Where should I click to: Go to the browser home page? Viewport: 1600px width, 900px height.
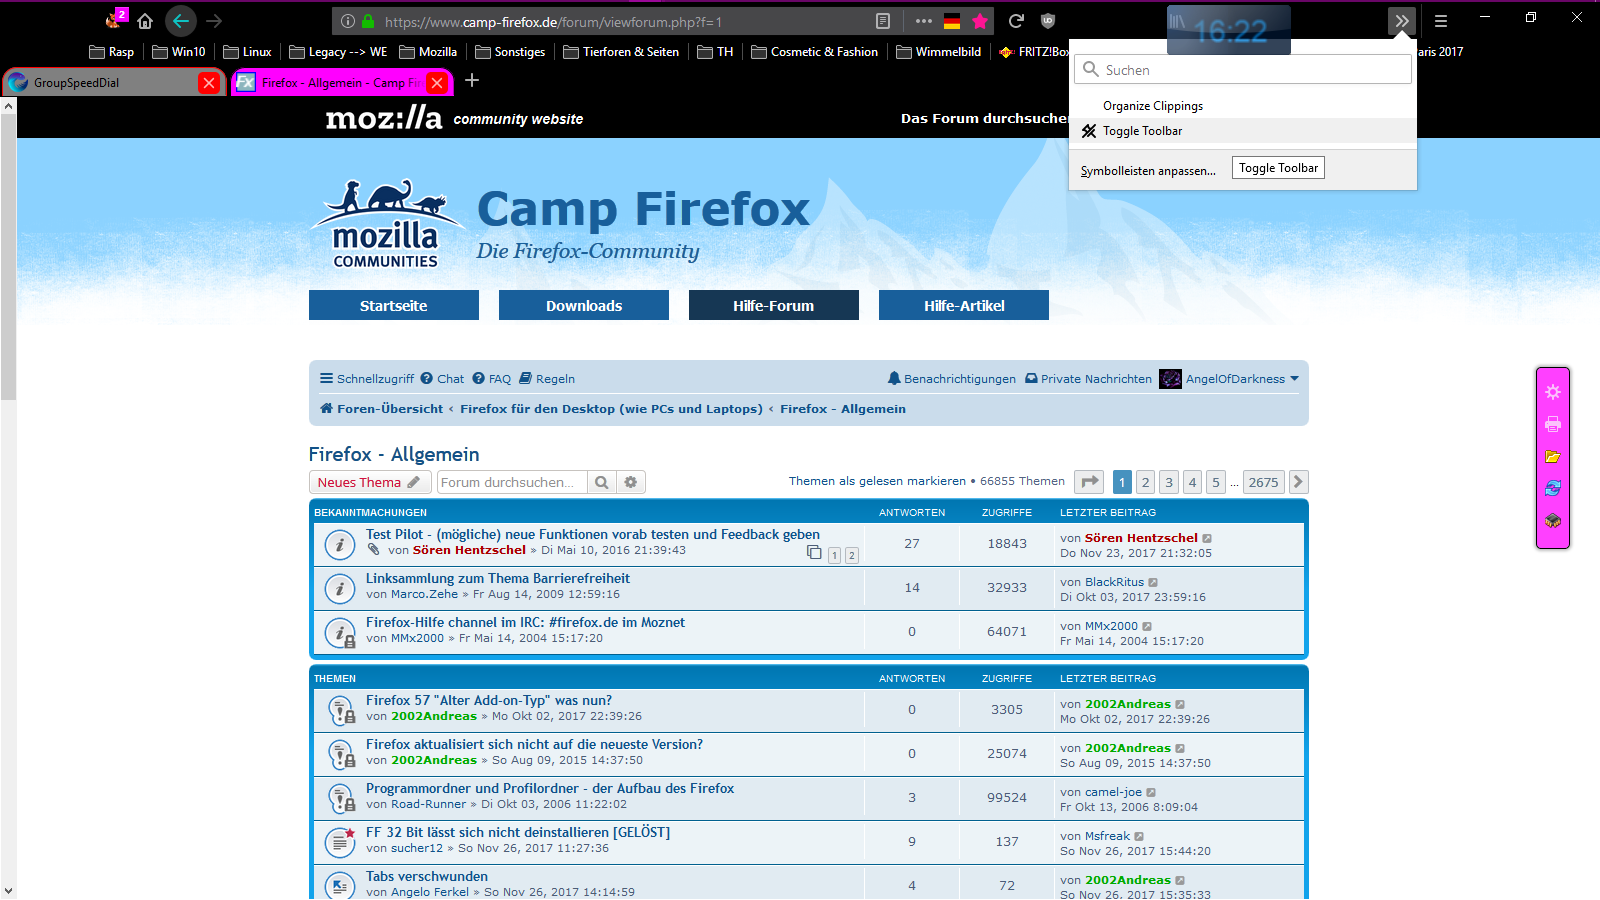coord(145,21)
